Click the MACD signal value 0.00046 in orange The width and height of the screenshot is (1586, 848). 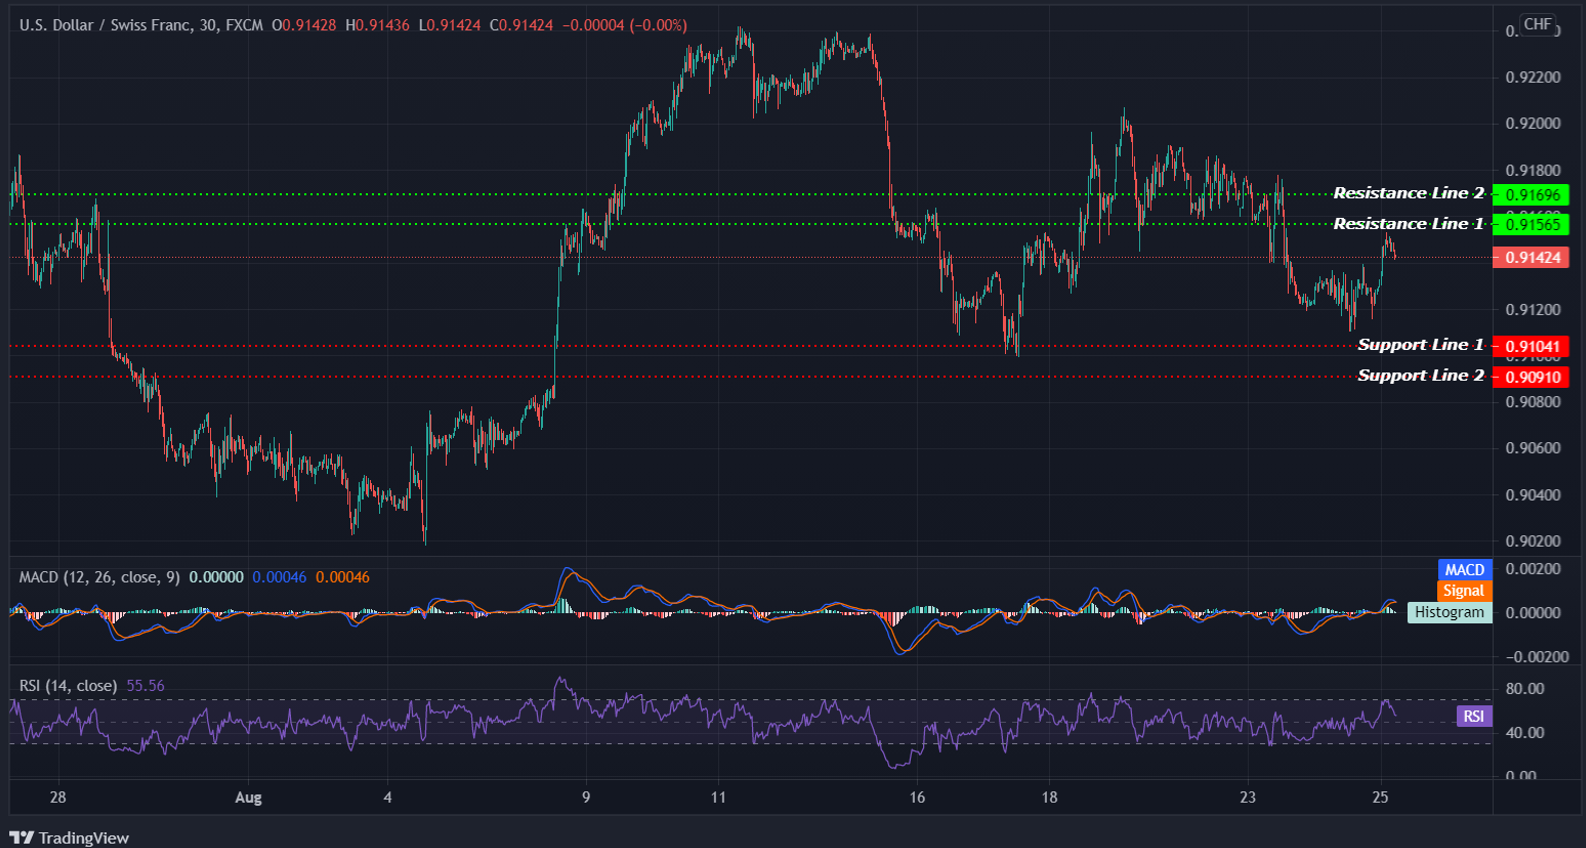click(342, 577)
